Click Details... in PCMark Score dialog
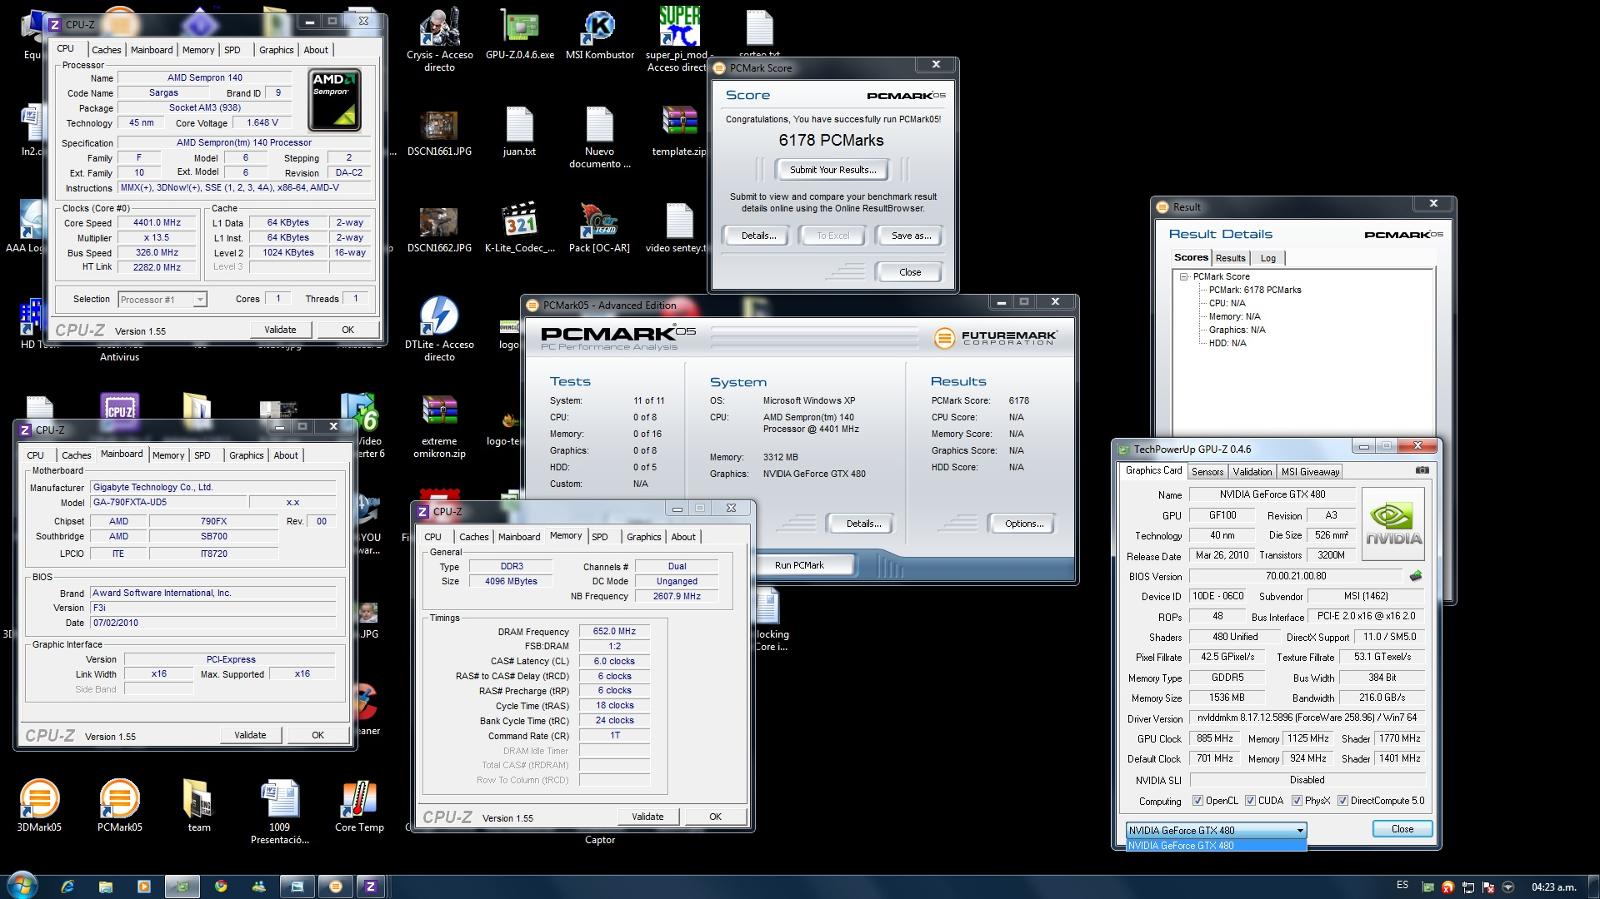This screenshot has height=899, width=1600. point(758,236)
